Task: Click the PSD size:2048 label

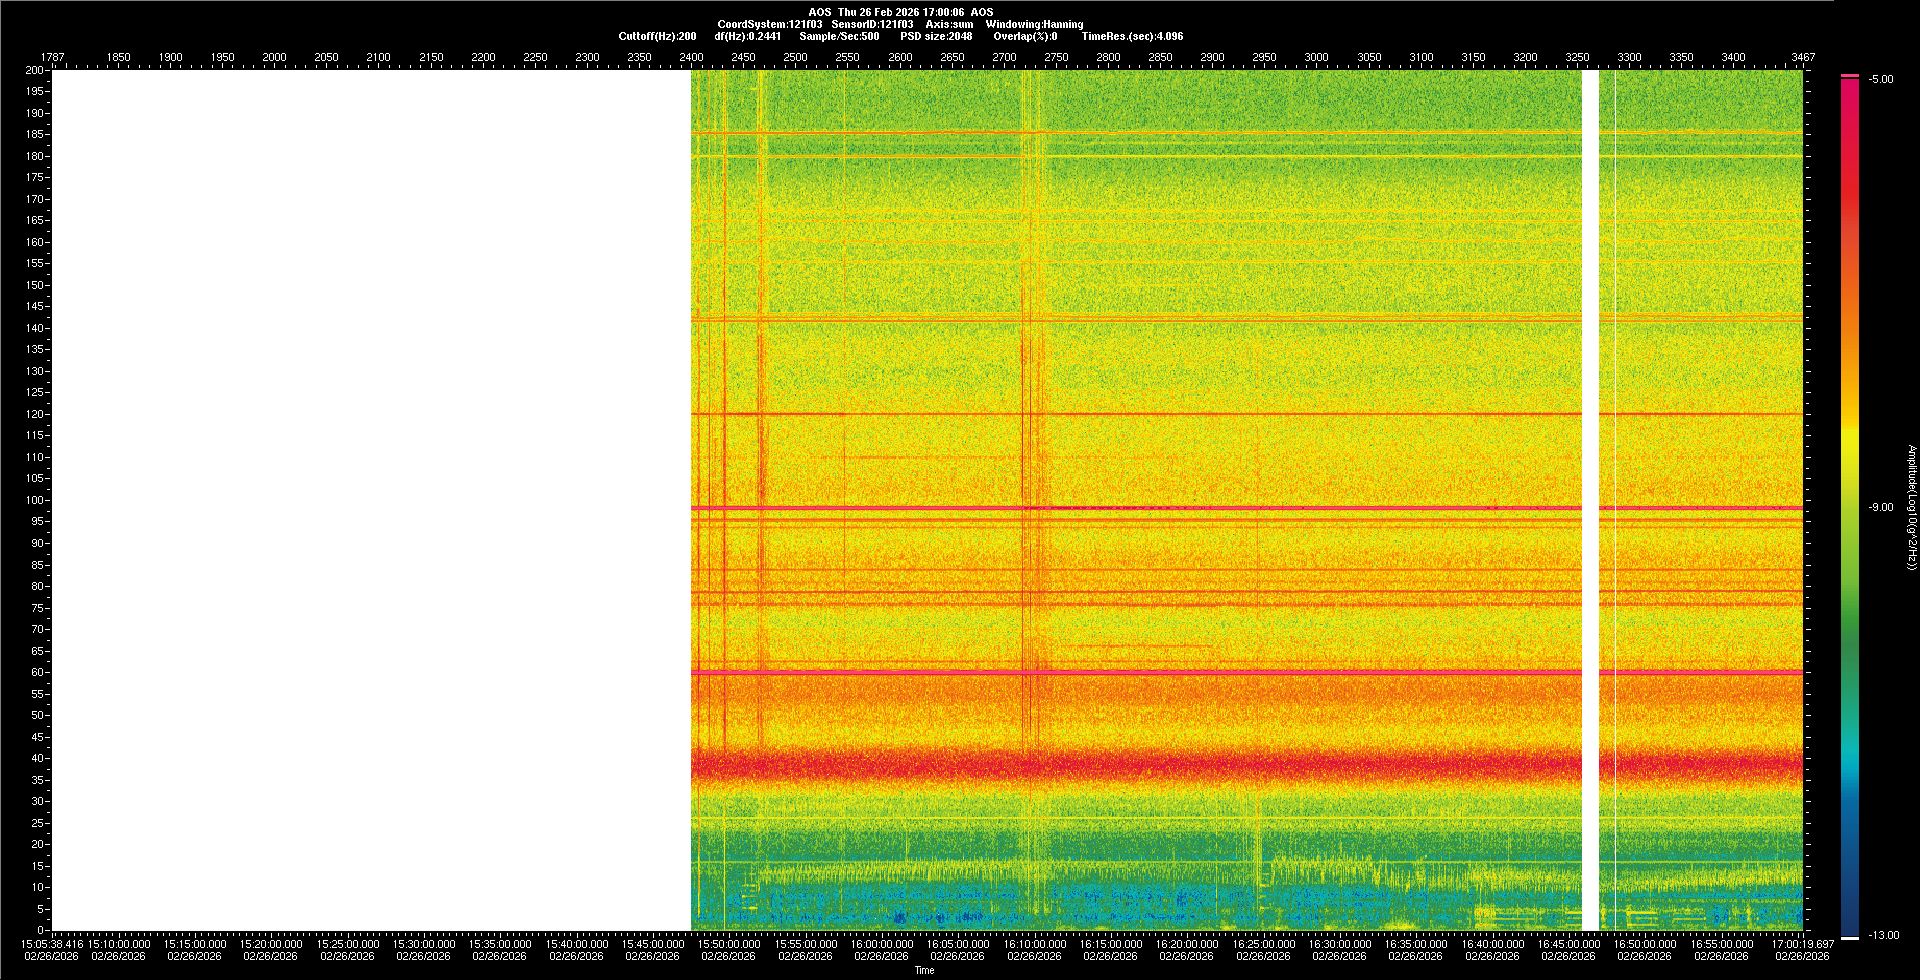Action: (x=936, y=36)
